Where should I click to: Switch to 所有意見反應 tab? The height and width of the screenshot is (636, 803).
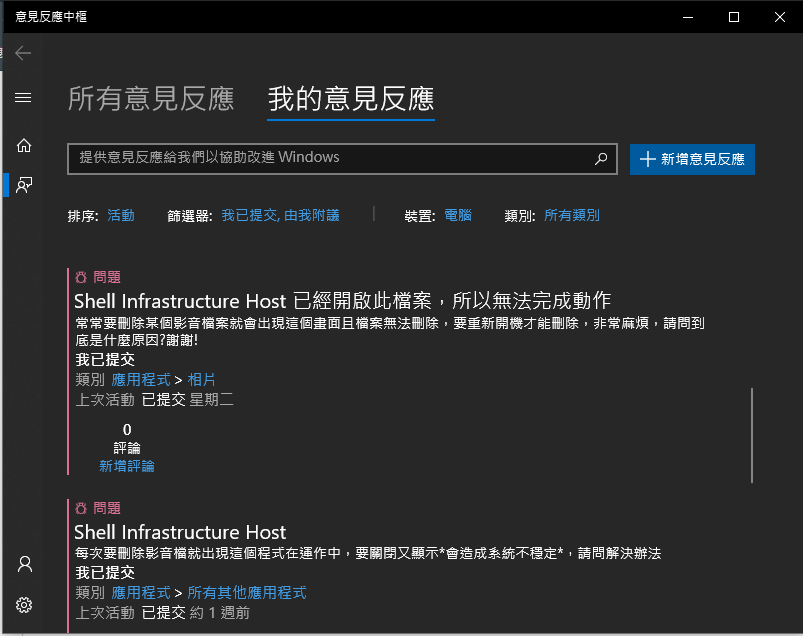click(x=151, y=98)
